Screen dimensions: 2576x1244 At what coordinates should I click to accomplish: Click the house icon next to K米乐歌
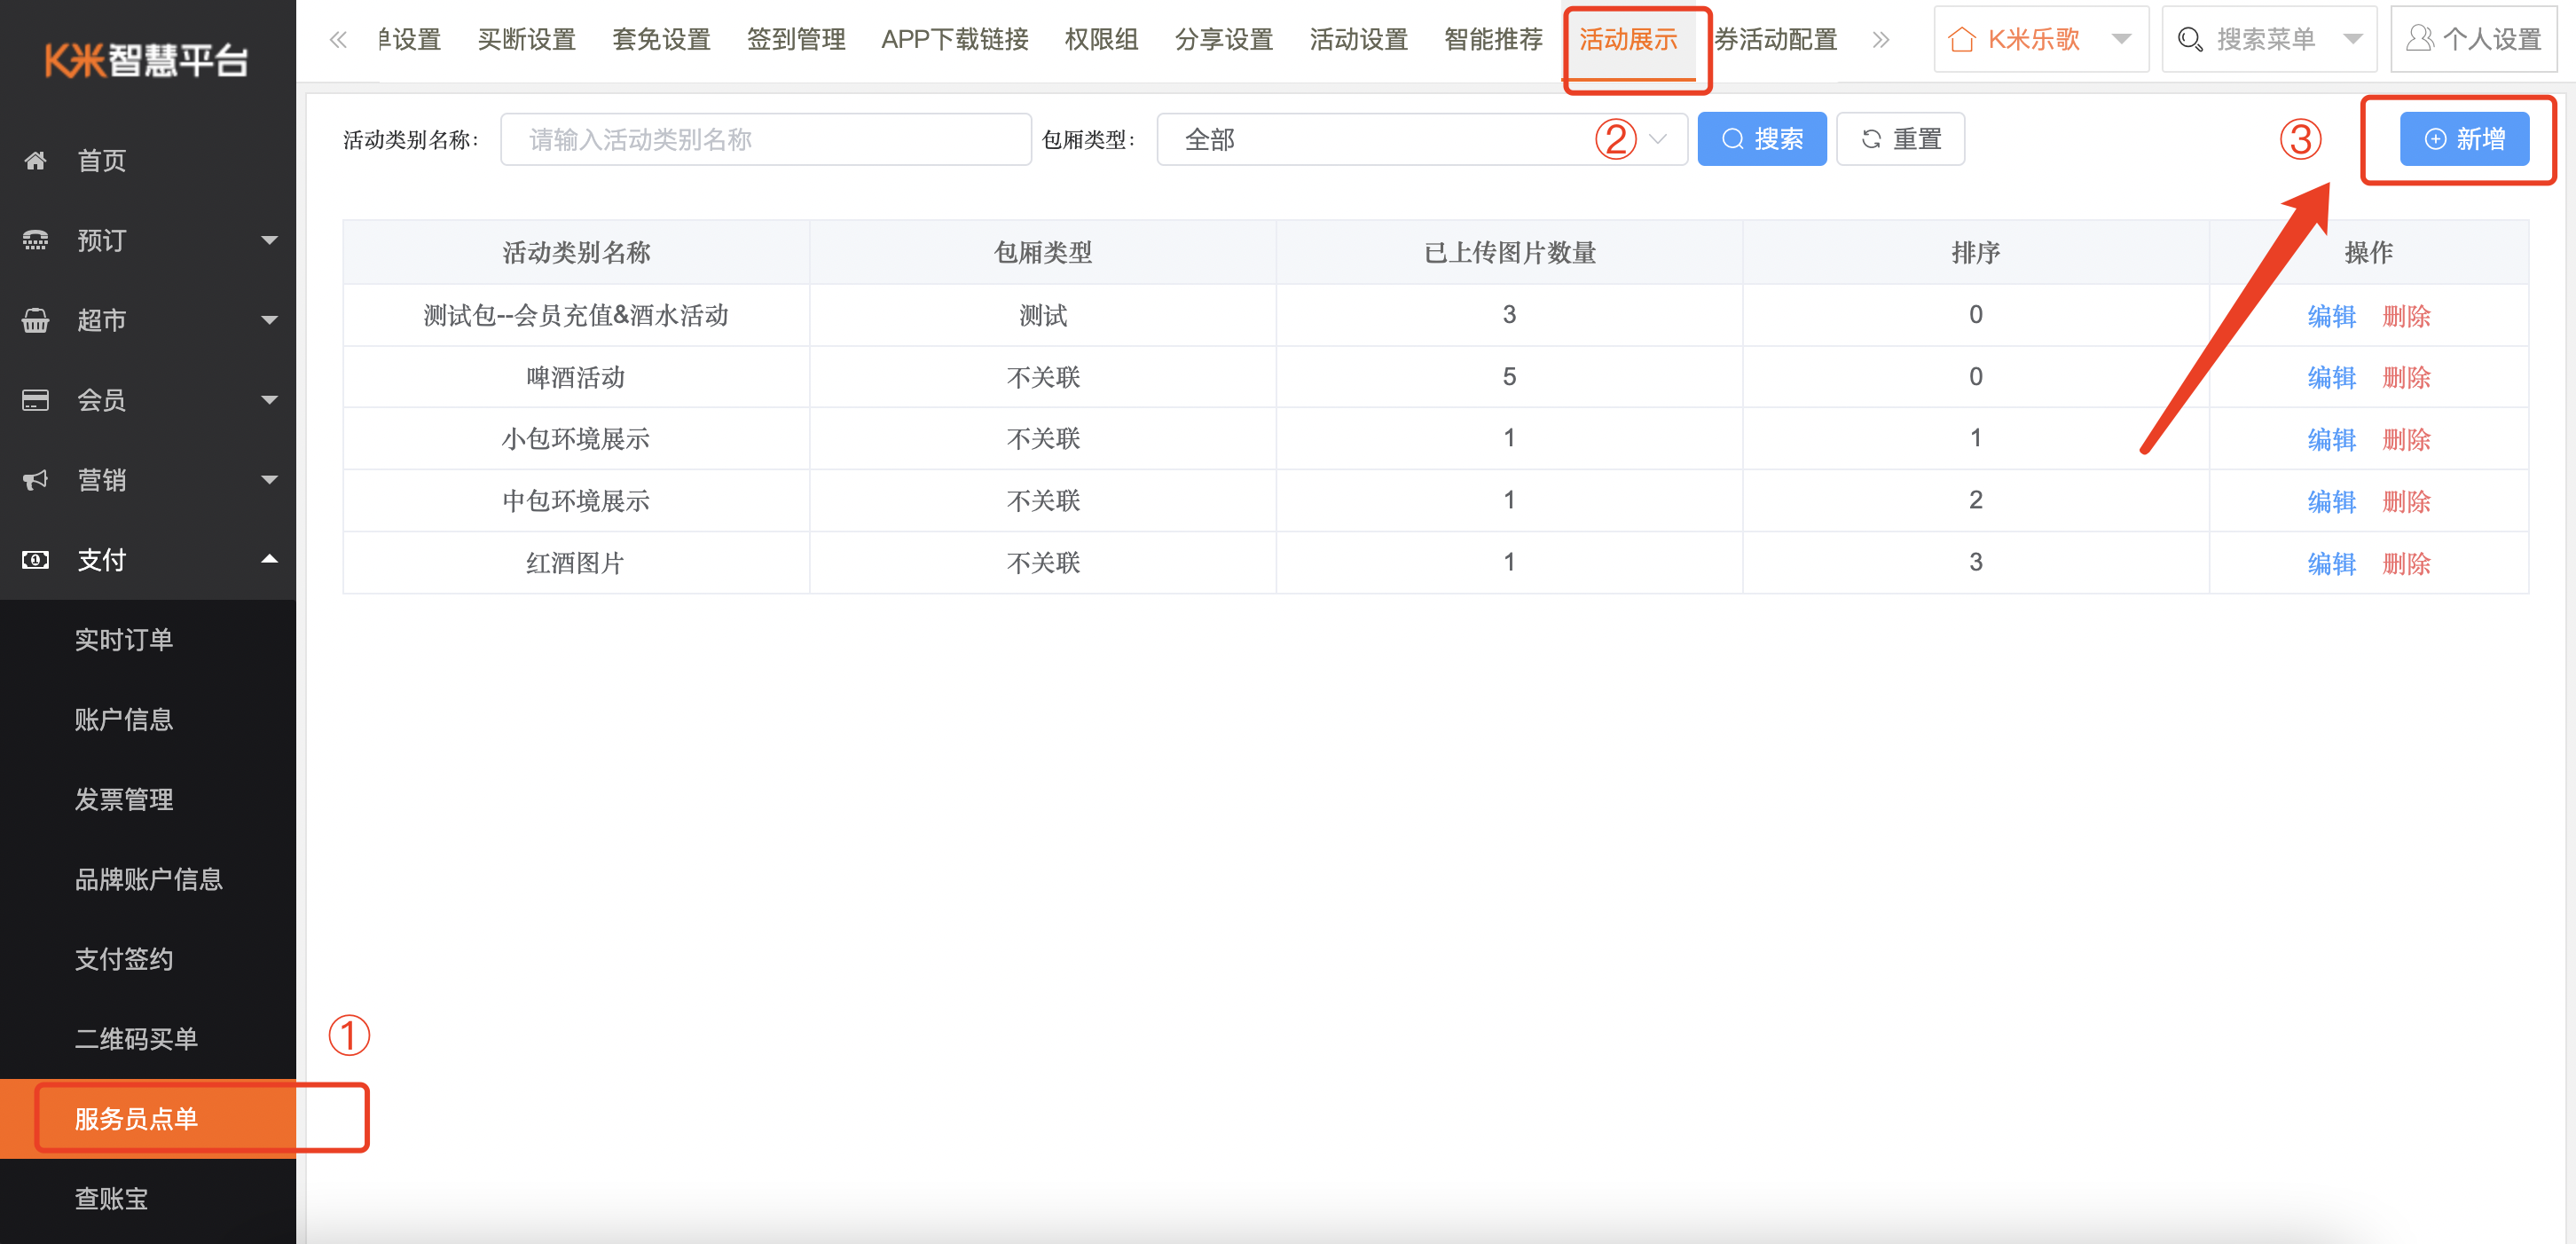(x=1962, y=39)
